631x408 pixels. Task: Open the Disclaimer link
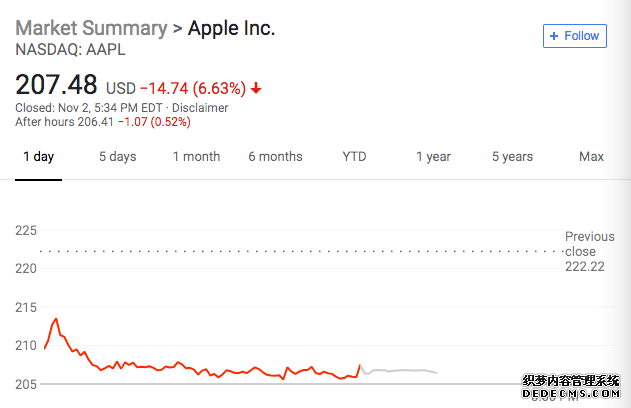click(x=200, y=108)
